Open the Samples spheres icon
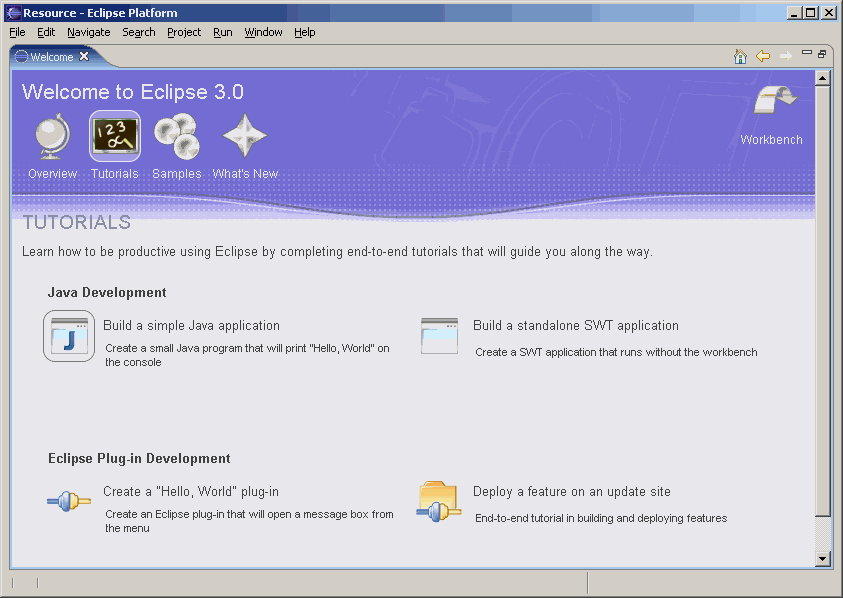 [x=176, y=136]
